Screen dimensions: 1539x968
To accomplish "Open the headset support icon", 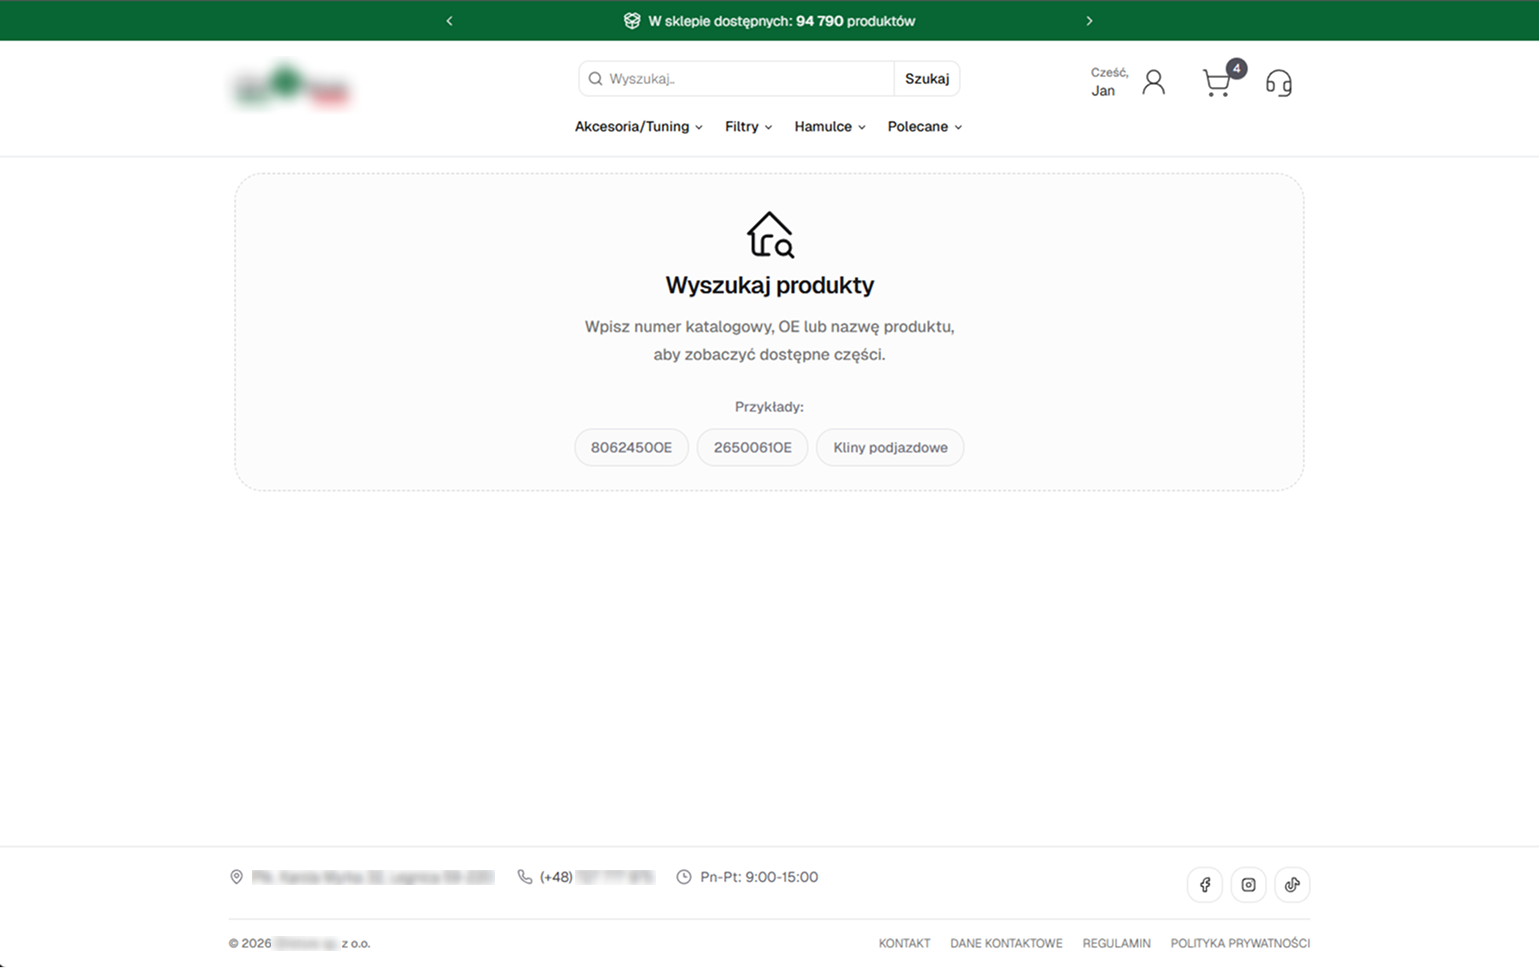I will pos(1278,83).
